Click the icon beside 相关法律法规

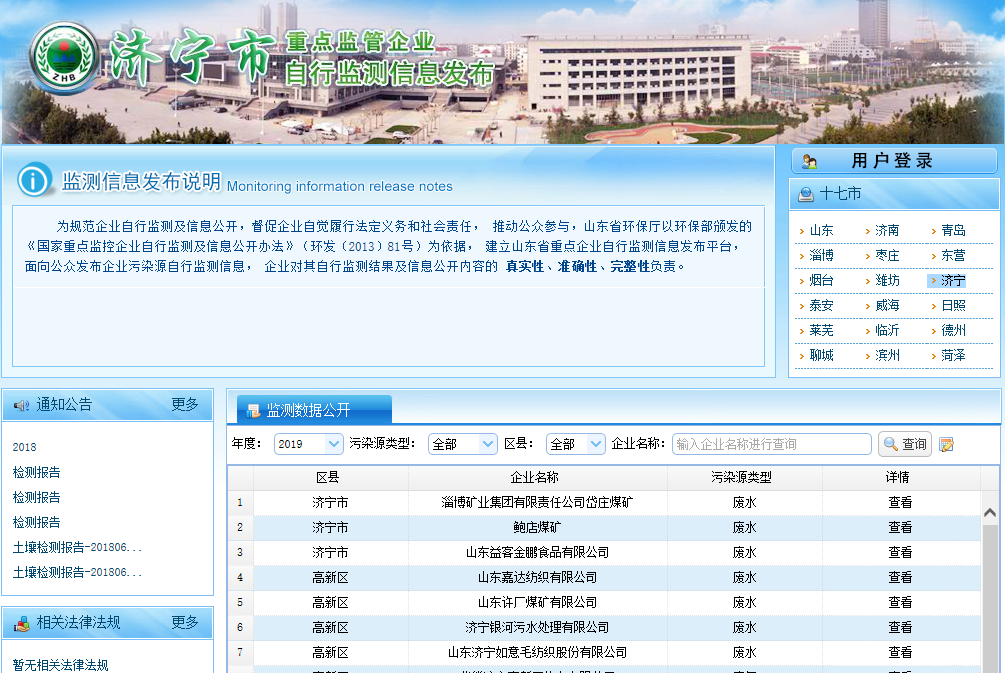point(21,623)
